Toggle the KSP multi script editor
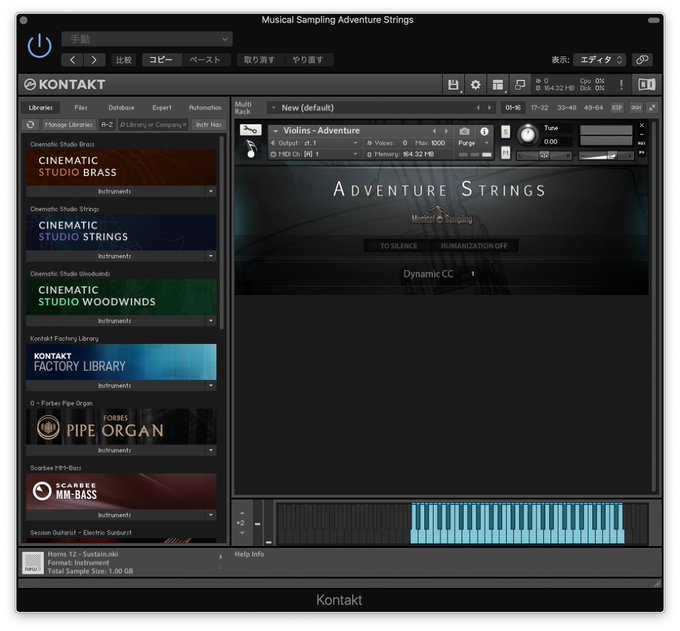Screen dimensions: 680x631 point(617,108)
